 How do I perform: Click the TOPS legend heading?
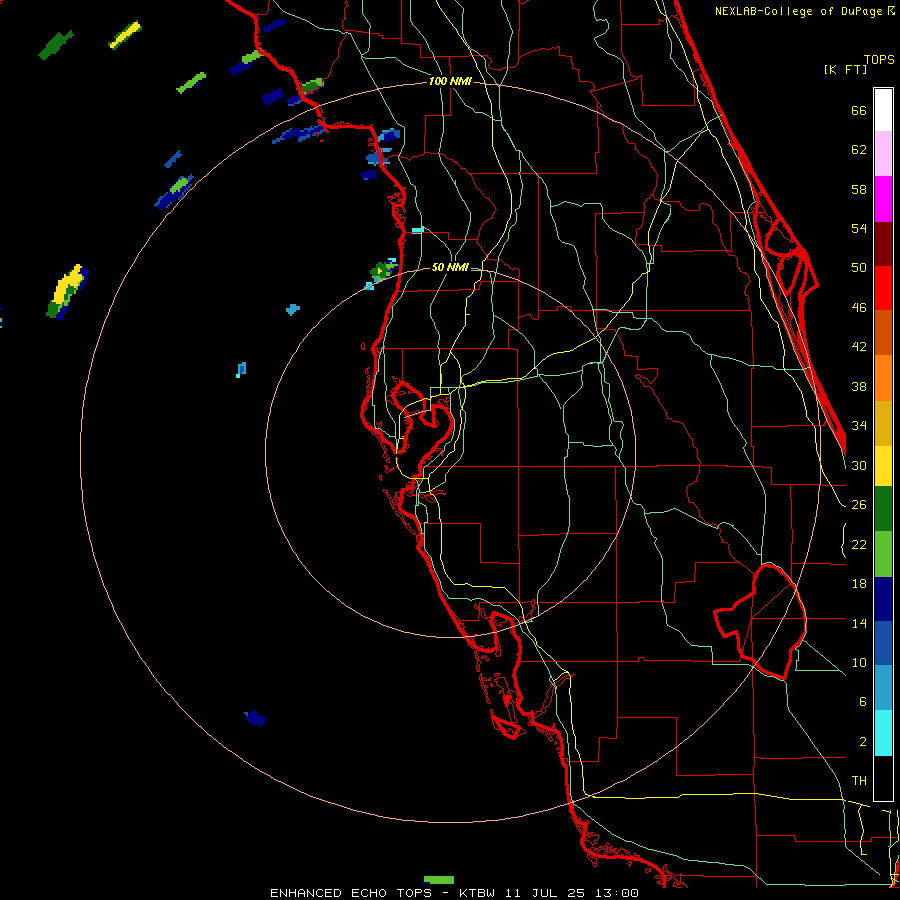coord(879,59)
